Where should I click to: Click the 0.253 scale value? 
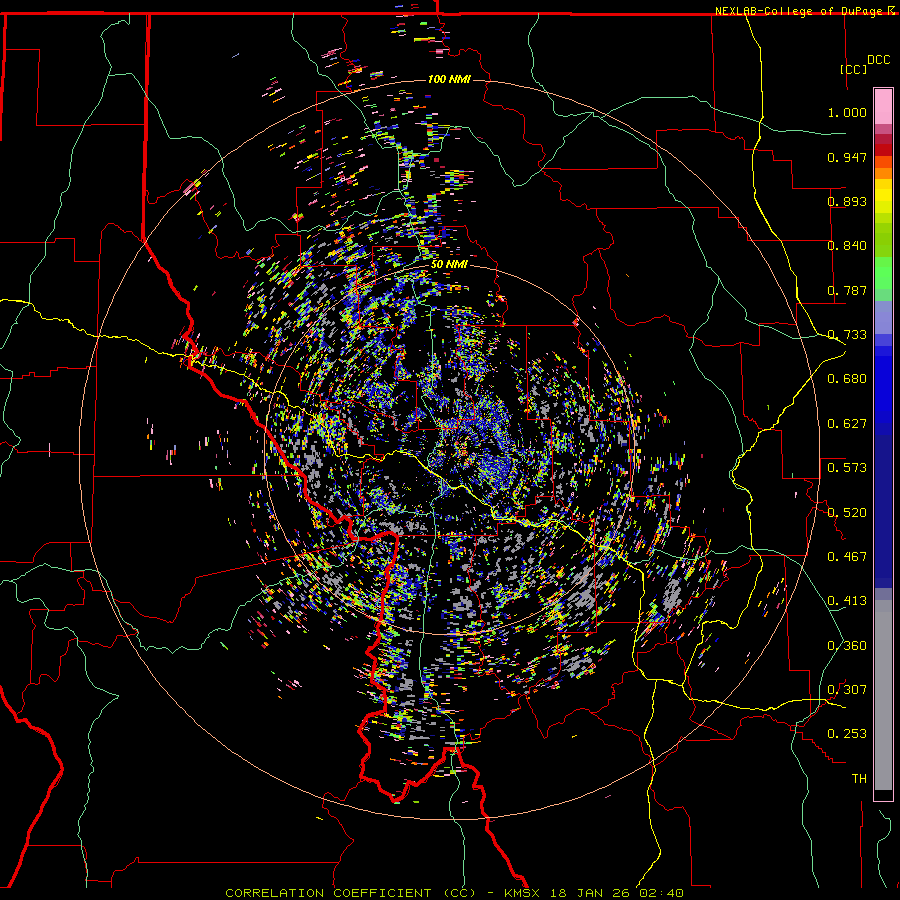click(x=847, y=734)
